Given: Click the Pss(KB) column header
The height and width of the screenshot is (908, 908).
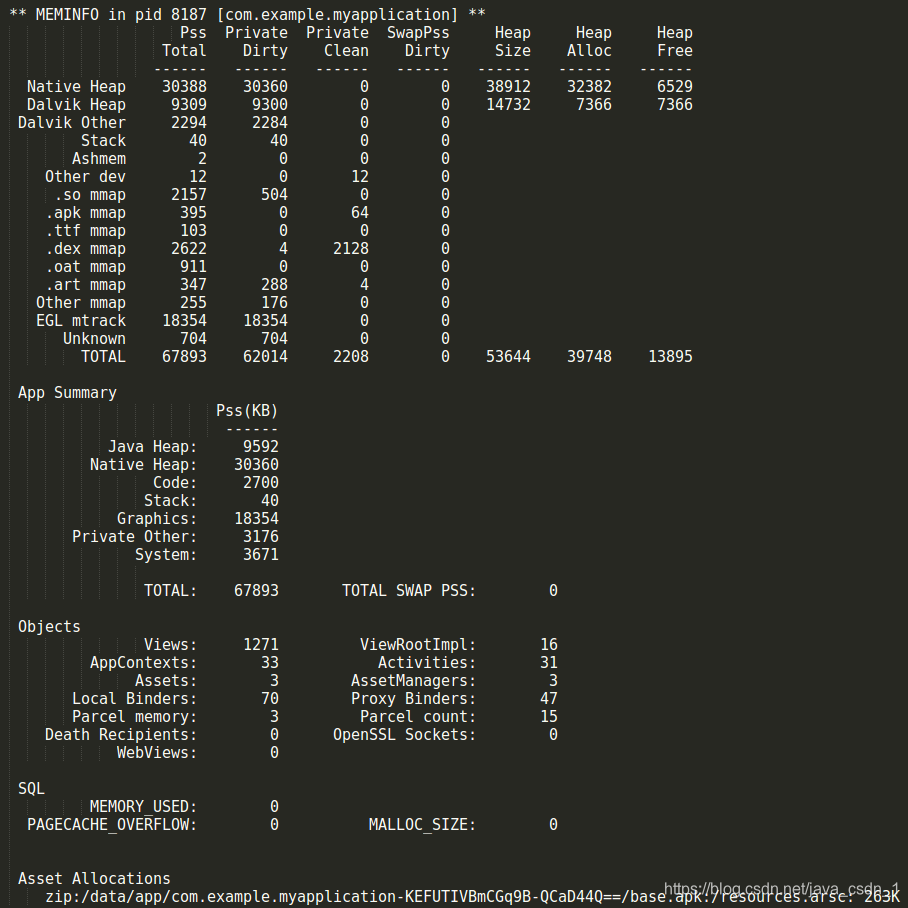Looking at the screenshot, I should tap(247, 411).
